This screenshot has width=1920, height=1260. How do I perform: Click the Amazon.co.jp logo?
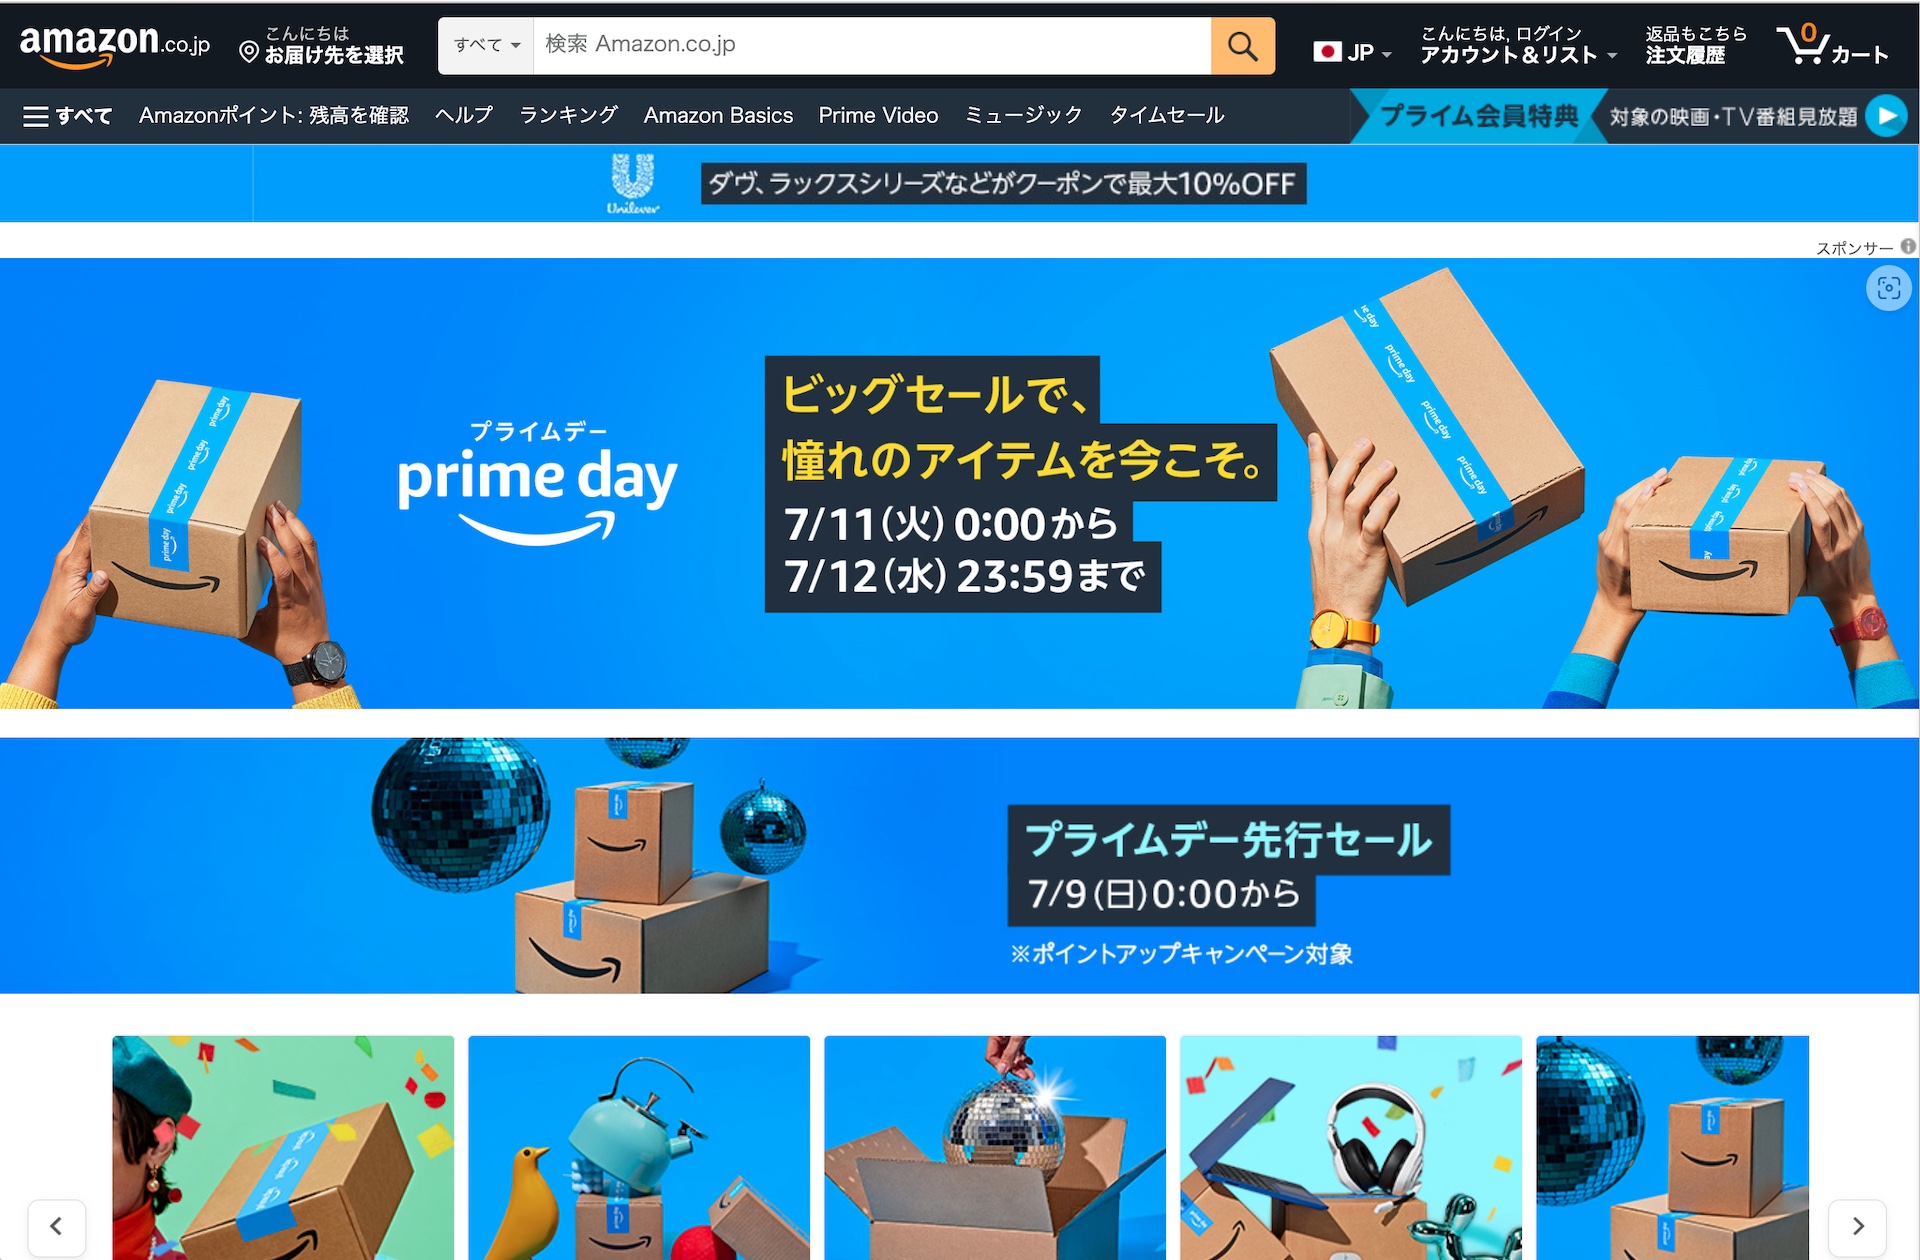(x=114, y=45)
